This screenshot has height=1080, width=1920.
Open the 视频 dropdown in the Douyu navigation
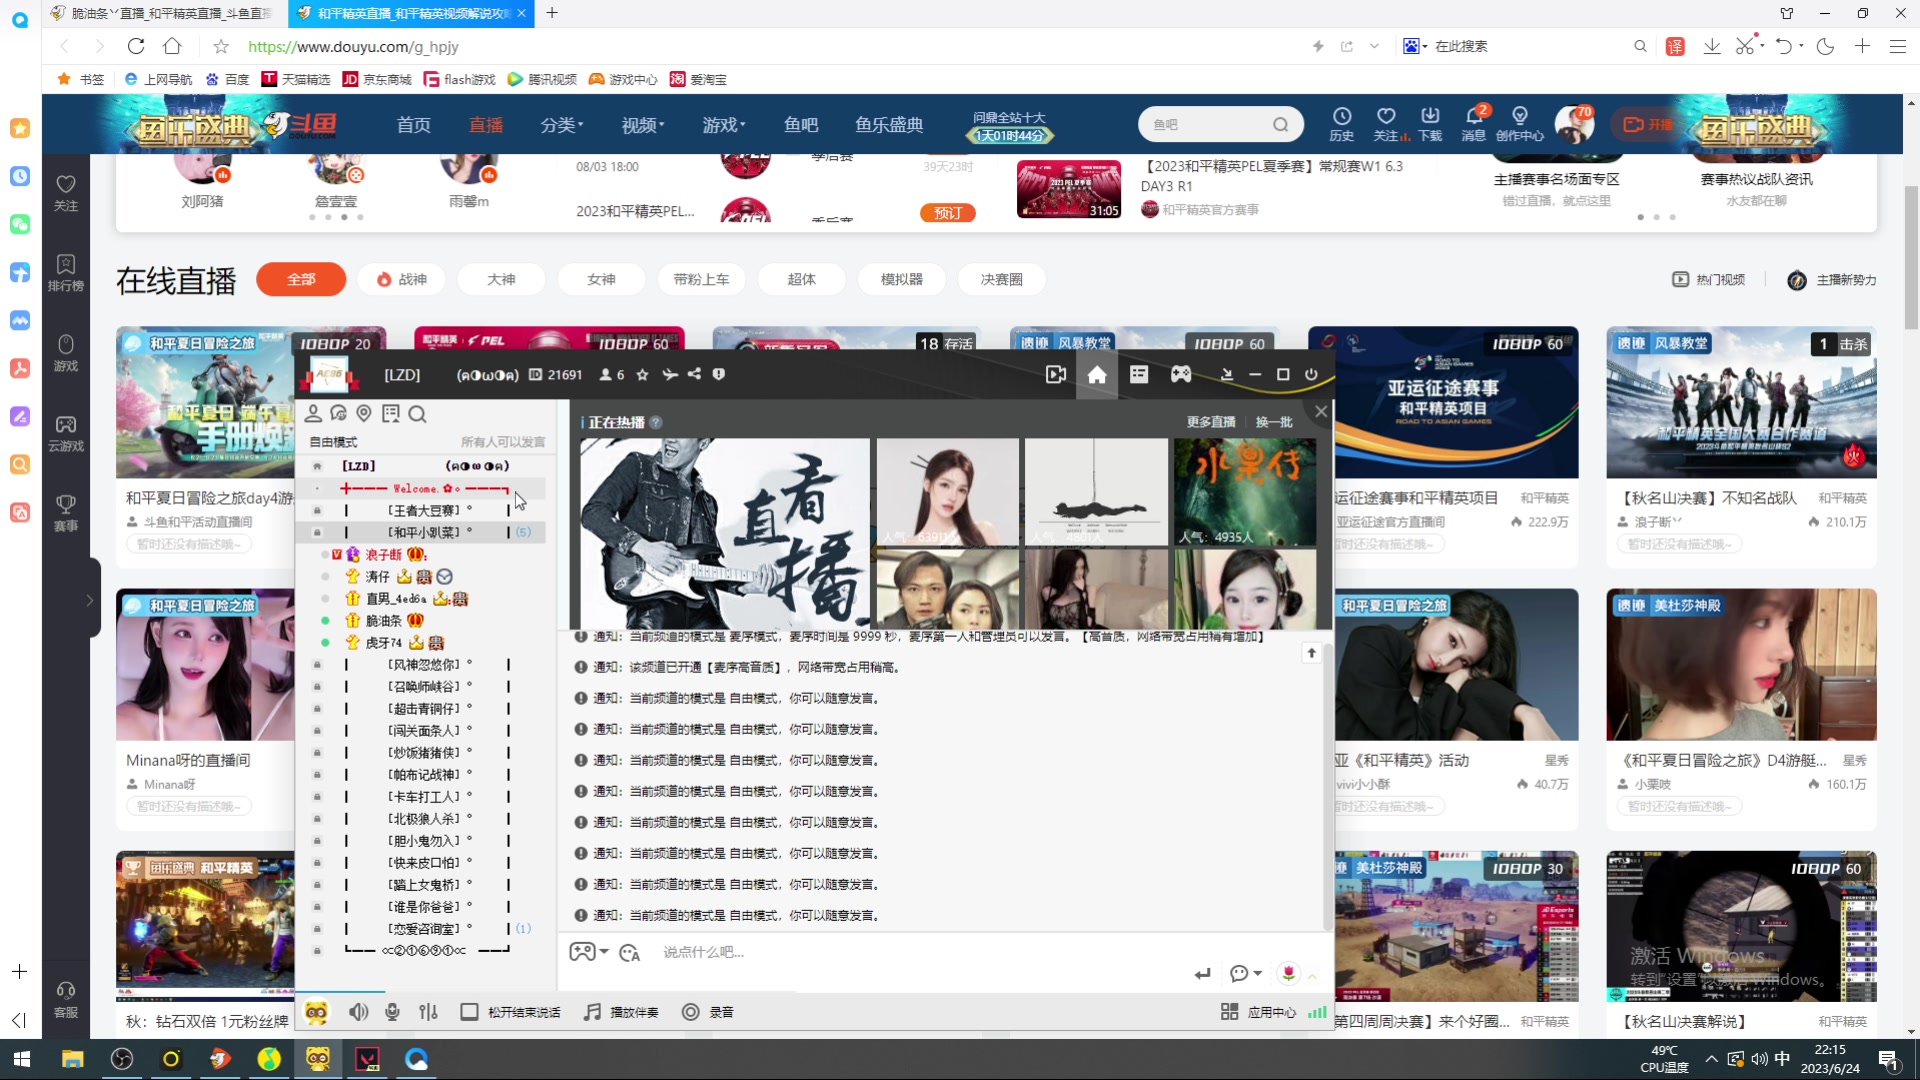642,125
